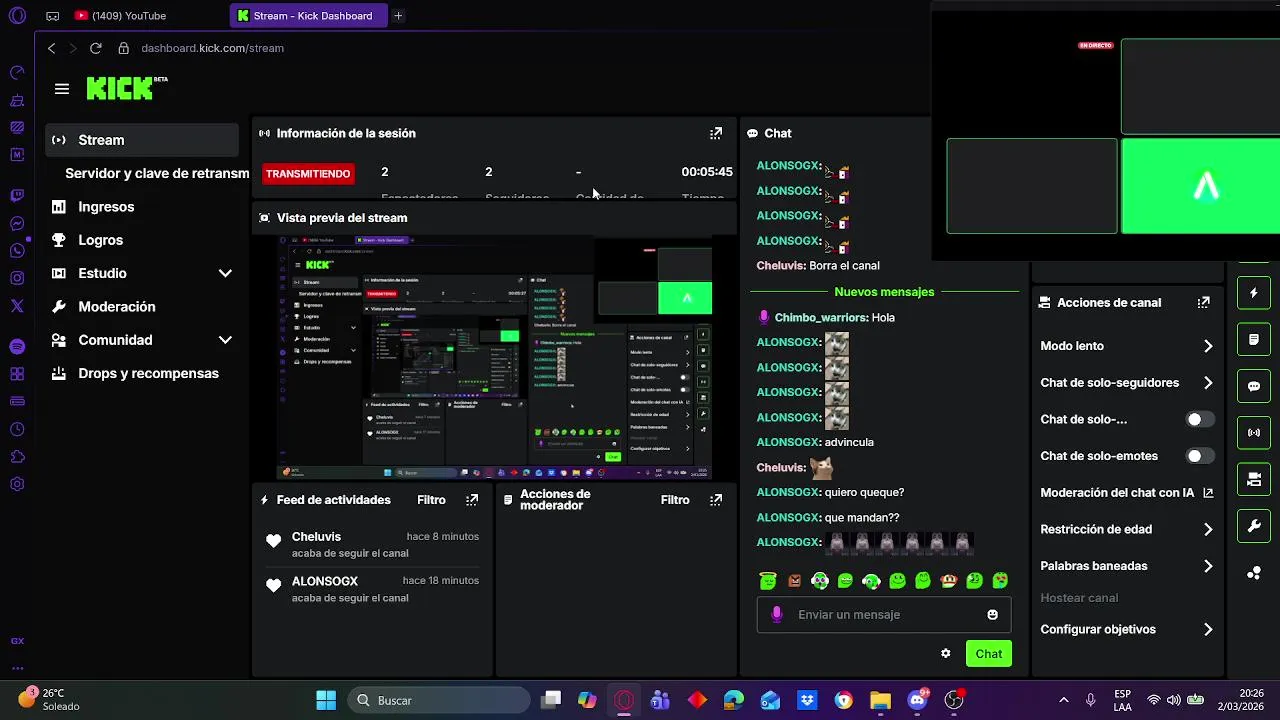Screen dimensions: 1280x720
Task: Open X (Twitter) in Opera sidebar
Action: [x=17, y=307]
